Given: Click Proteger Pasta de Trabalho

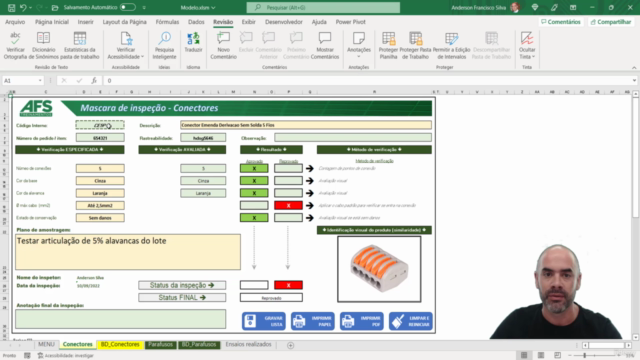Looking at the screenshot, I should click(x=416, y=45).
